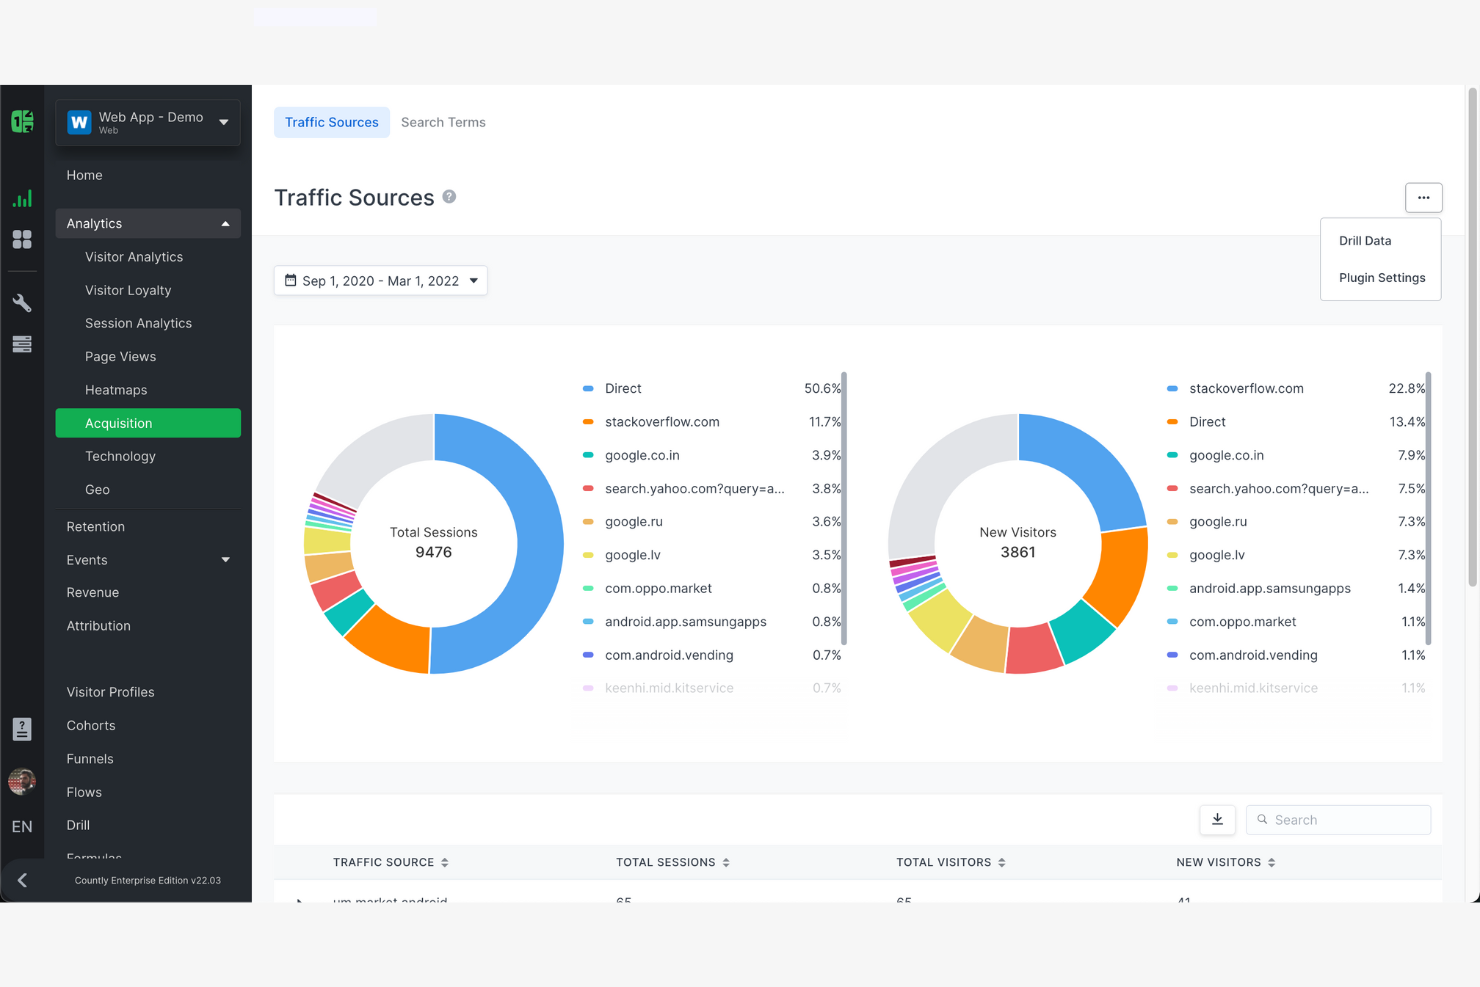The height and width of the screenshot is (987, 1480).
Task: Click the help question-mark icon in sidebar
Action: [x=22, y=729]
